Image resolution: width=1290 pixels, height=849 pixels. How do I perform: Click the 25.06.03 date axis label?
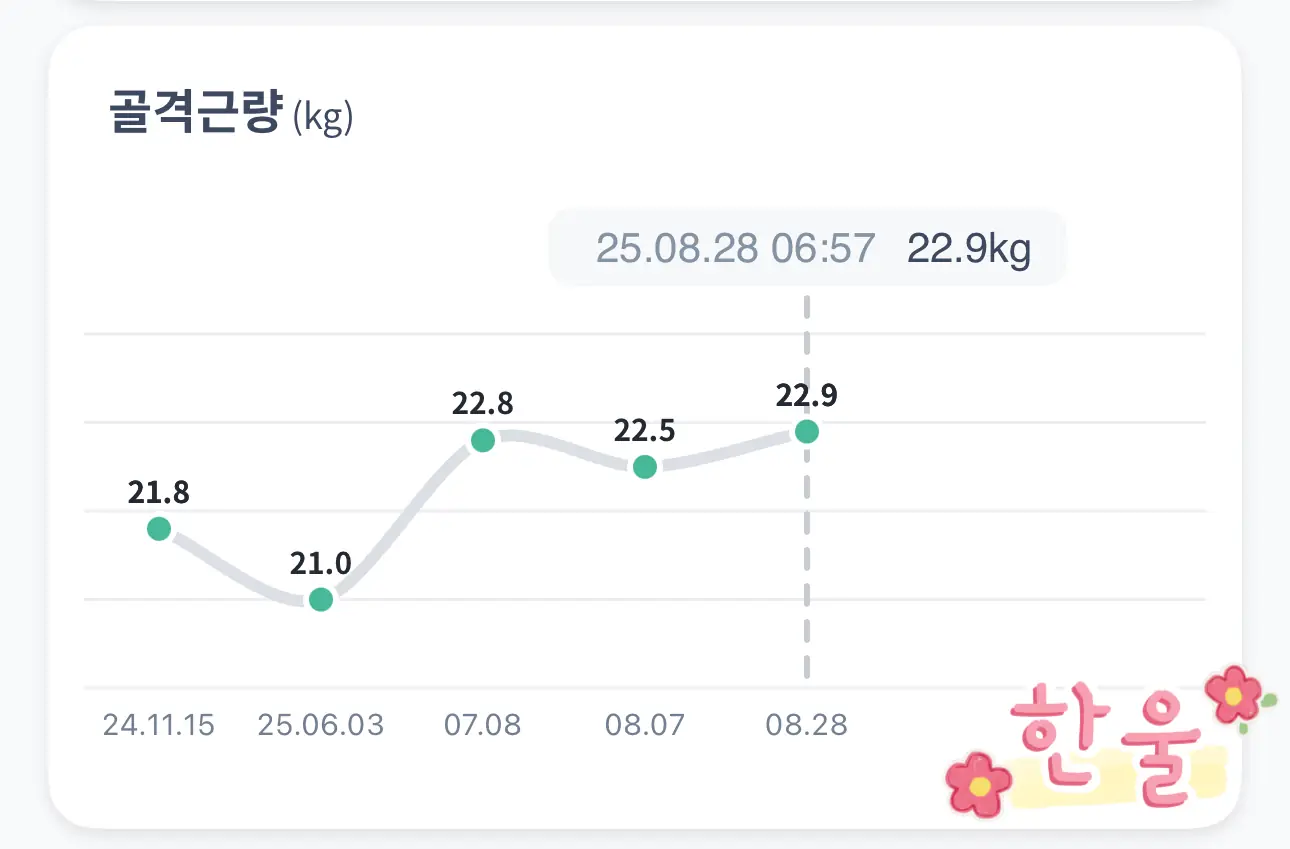(321, 725)
